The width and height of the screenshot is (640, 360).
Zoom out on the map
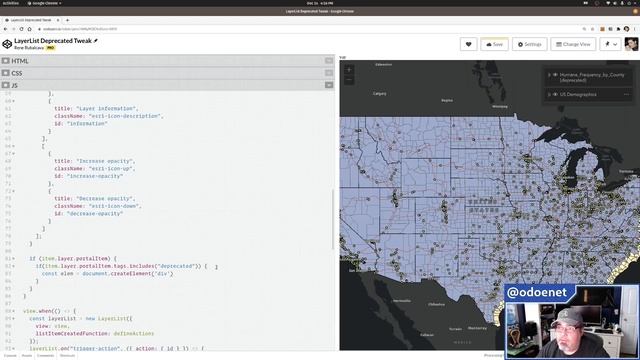click(x=349, y=80)
